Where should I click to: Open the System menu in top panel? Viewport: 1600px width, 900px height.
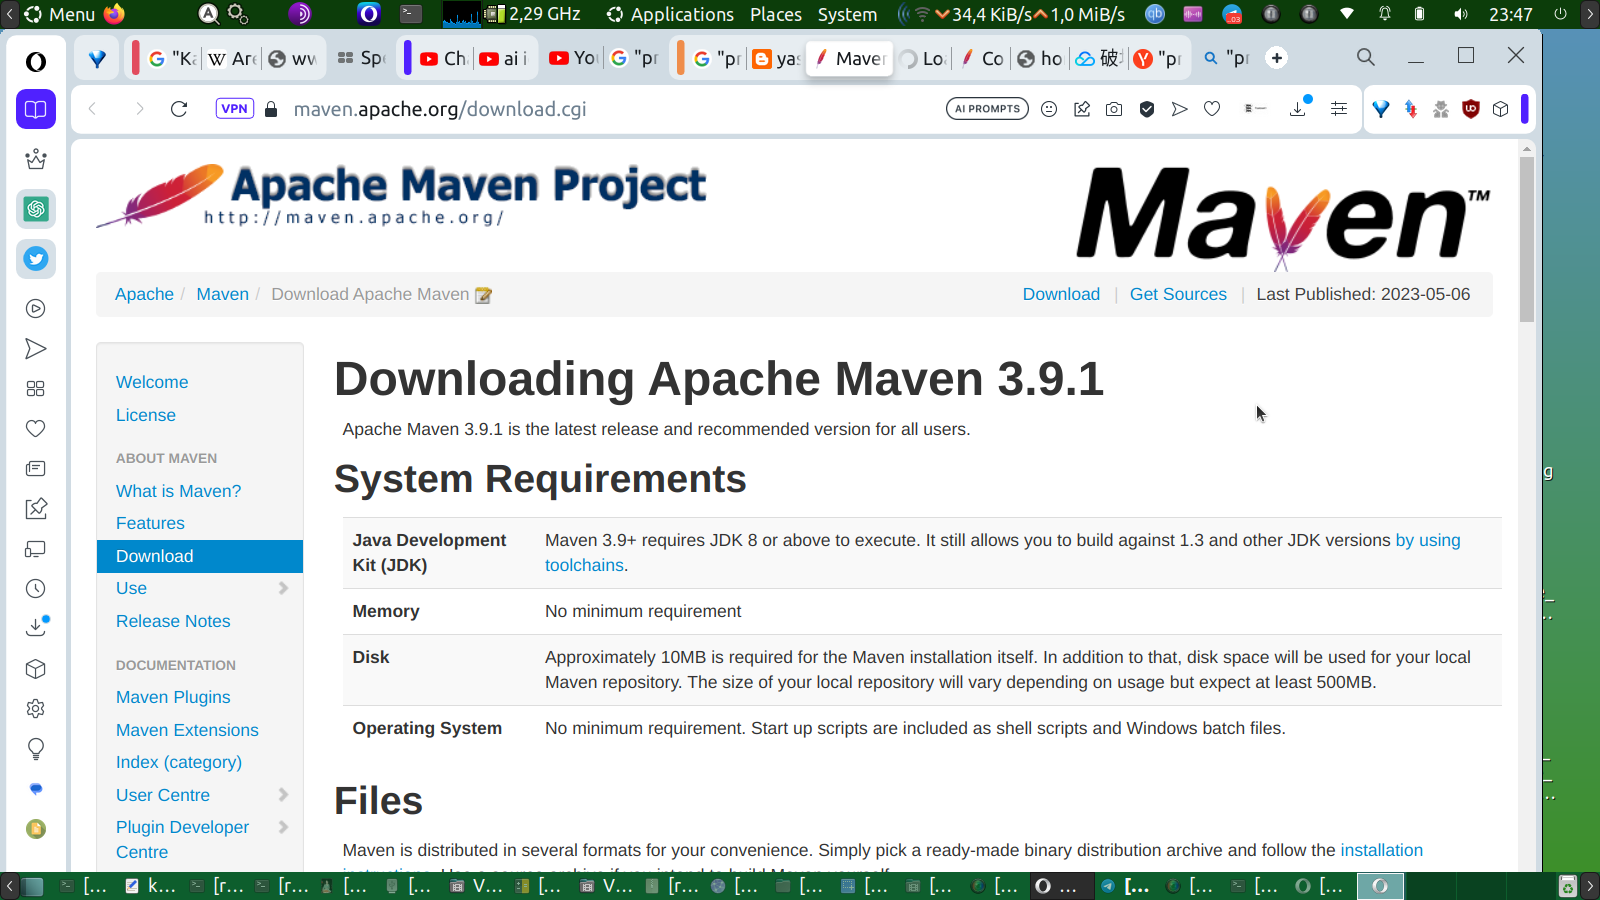click(x=847, y=14)
